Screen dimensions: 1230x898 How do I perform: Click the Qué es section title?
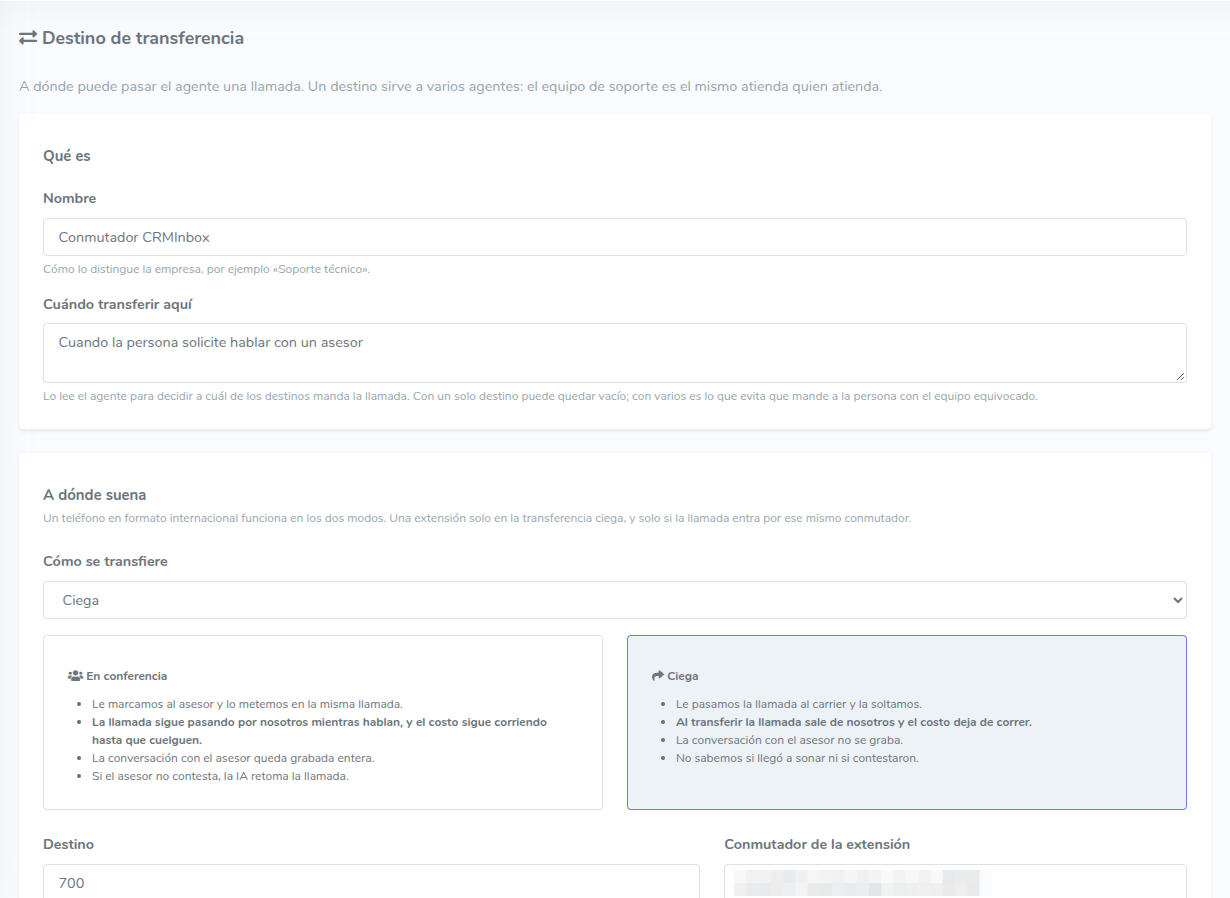(x=67, y=156)
